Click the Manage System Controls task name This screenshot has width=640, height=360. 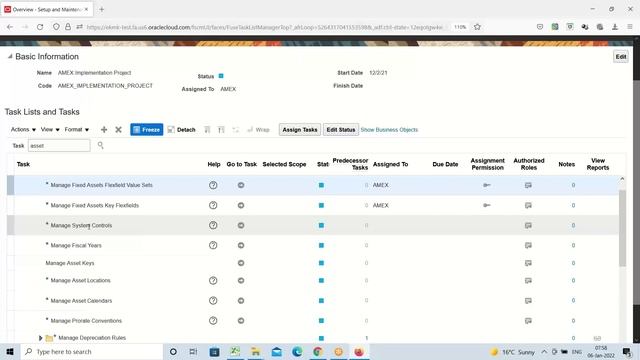pyautogui.click(x=81, y=225)
